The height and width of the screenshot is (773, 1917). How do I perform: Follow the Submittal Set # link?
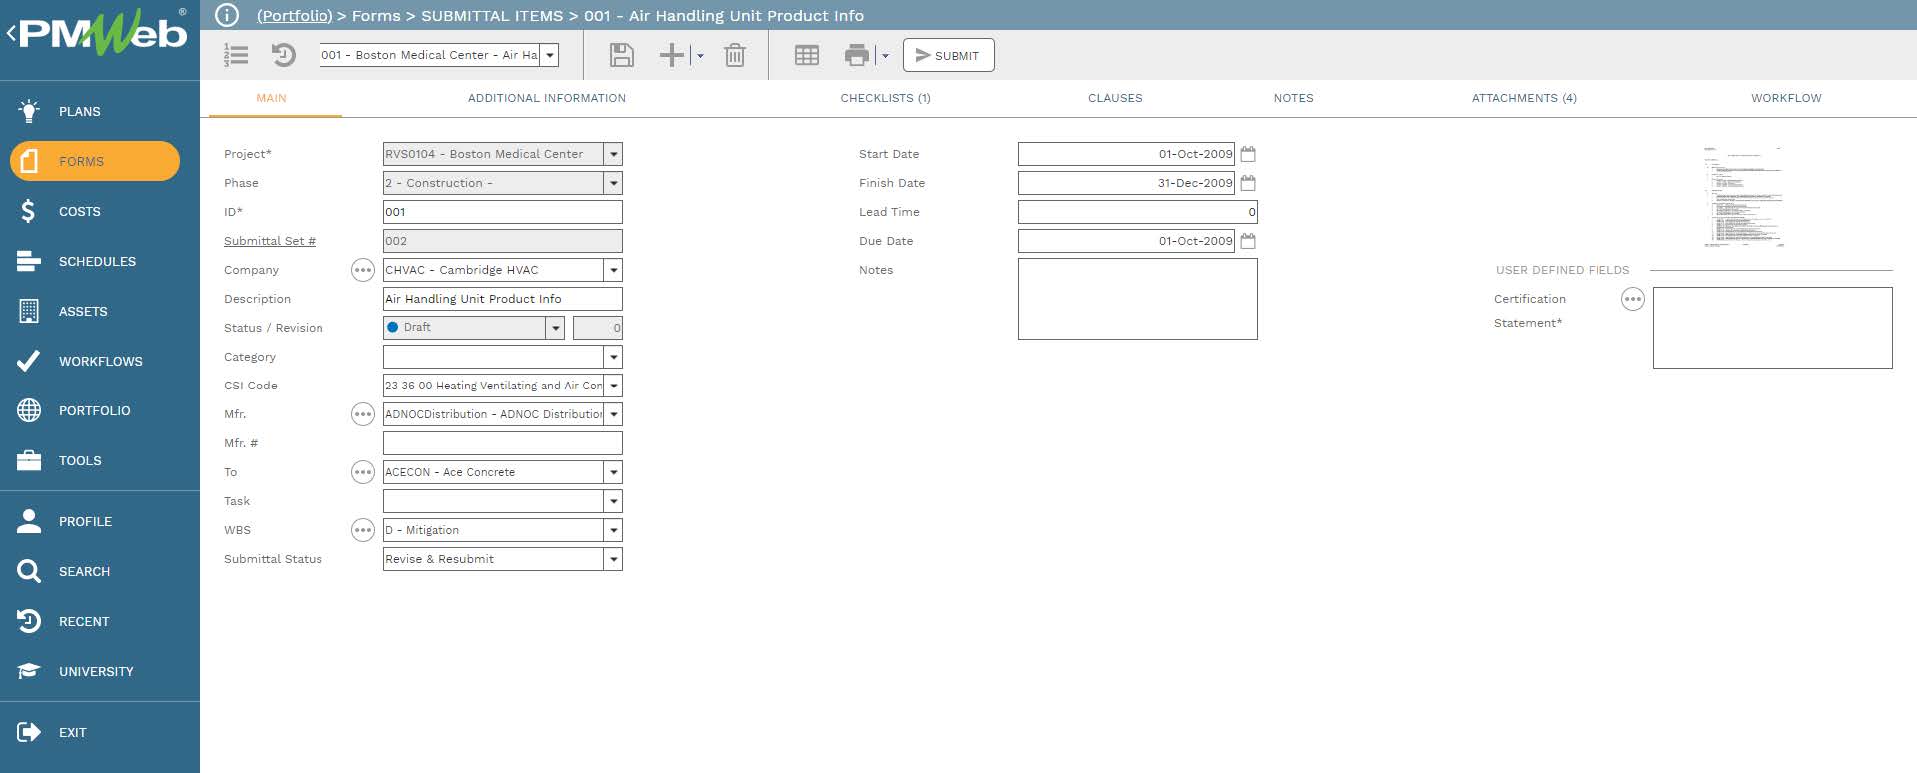tap(270, 241)
